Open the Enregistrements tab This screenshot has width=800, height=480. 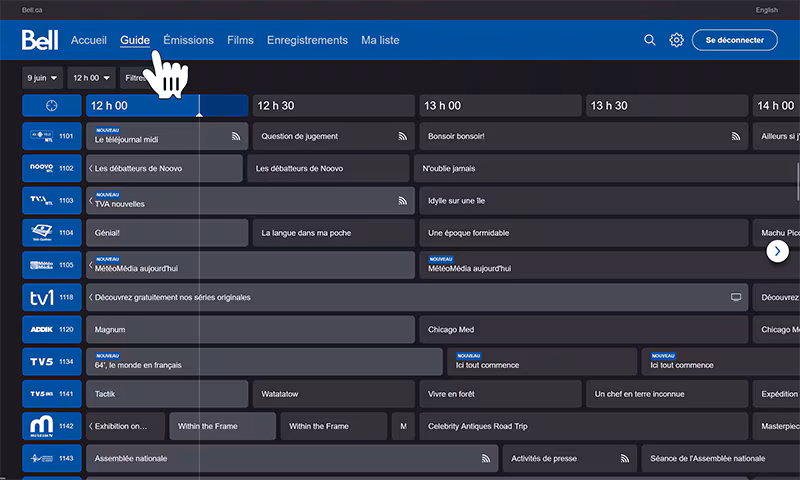click(307, 40)
